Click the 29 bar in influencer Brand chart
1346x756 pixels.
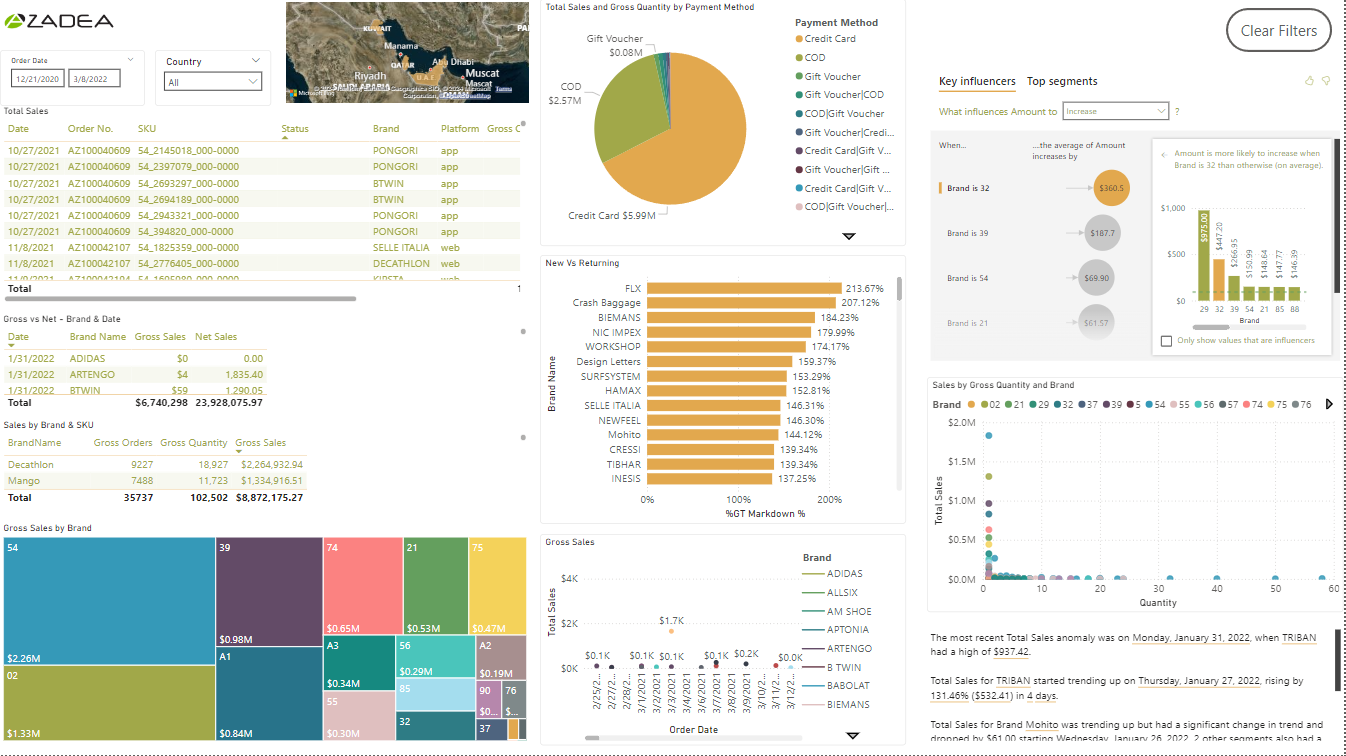coord(1204,255)
